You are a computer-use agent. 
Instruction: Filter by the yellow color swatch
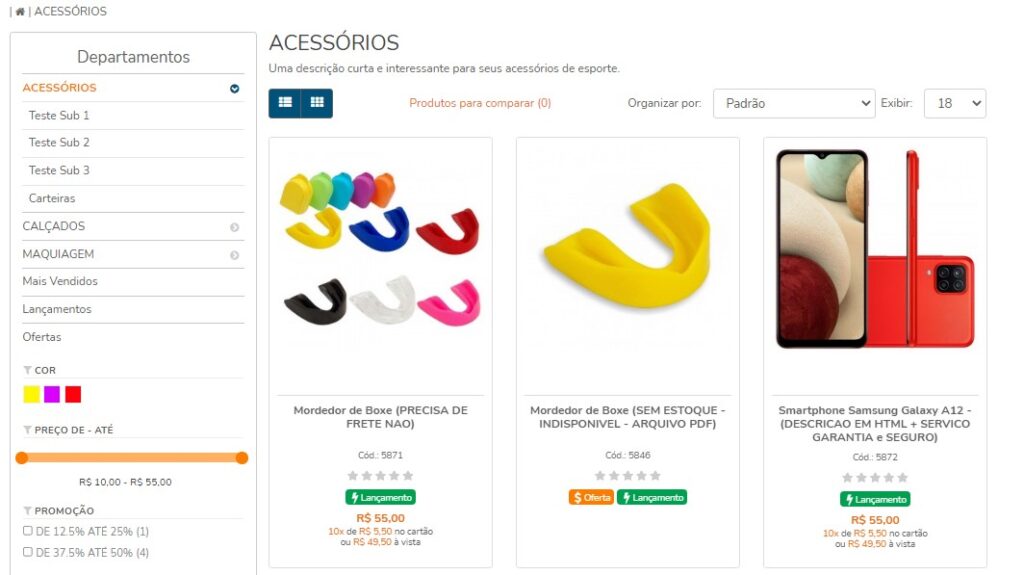[31, 395]
